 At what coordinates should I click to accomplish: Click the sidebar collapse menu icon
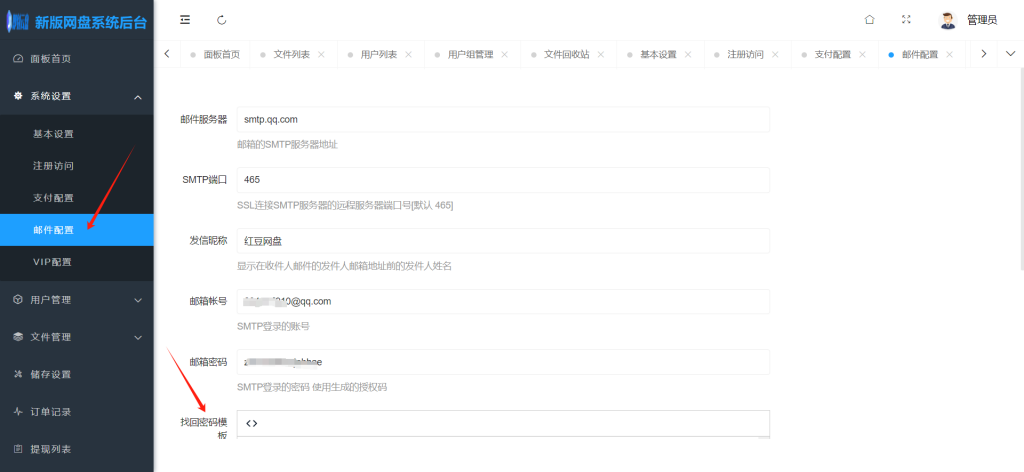click(x=185, y=20)
